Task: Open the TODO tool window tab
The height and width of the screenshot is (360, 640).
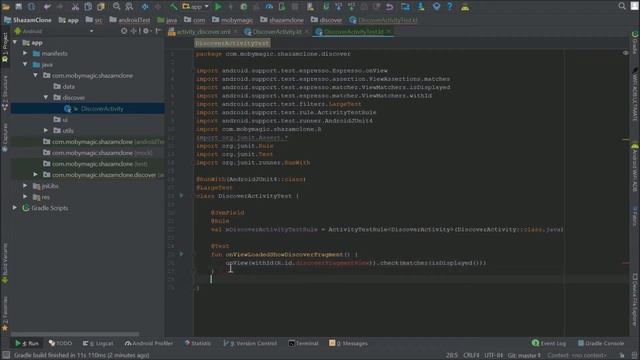Action: click(x=60, y=343)
